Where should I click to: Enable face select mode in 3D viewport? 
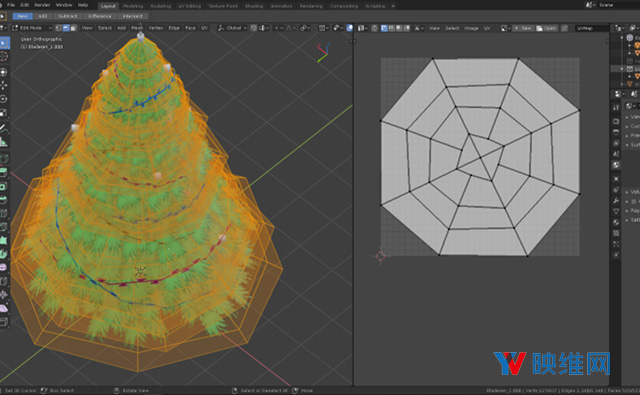(x=73, y=28)
